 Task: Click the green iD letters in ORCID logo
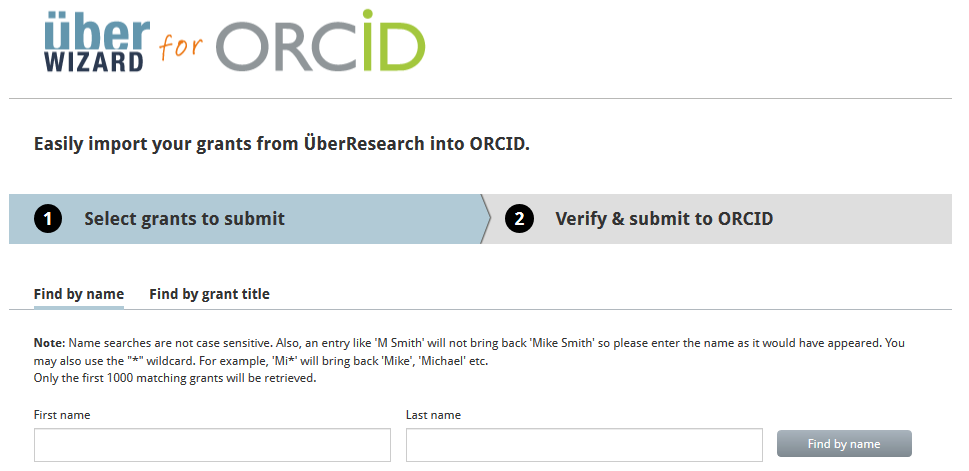pyautogui.click(x=394, y=42)
